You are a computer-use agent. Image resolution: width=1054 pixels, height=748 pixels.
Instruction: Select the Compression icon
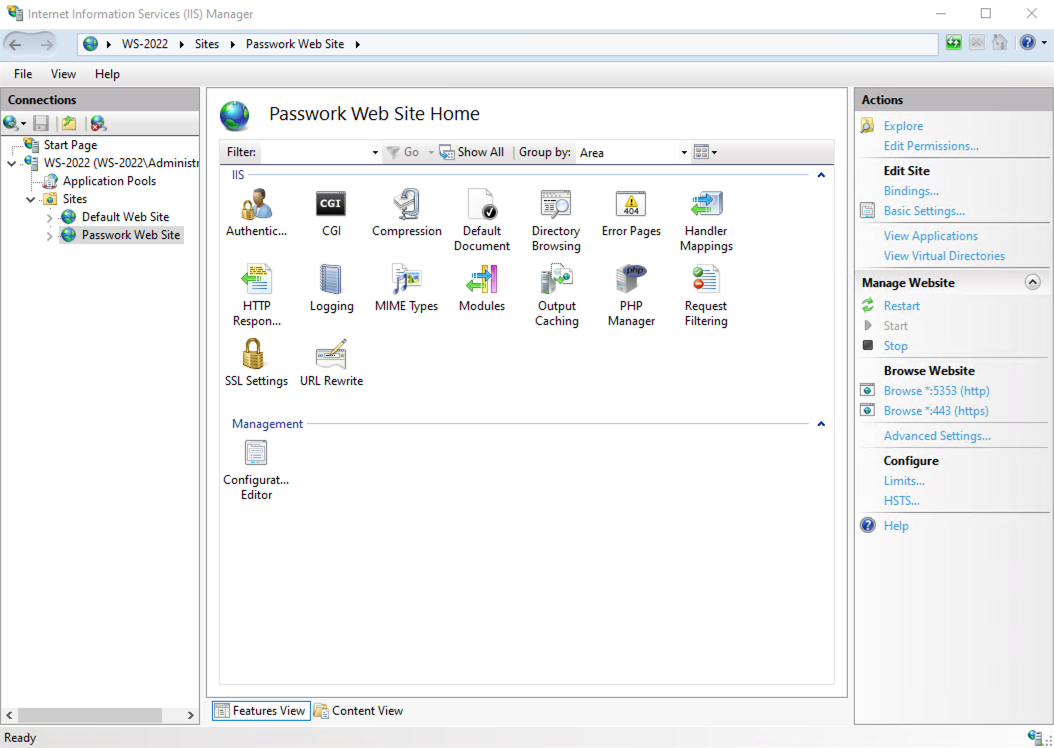click(406, 207)
